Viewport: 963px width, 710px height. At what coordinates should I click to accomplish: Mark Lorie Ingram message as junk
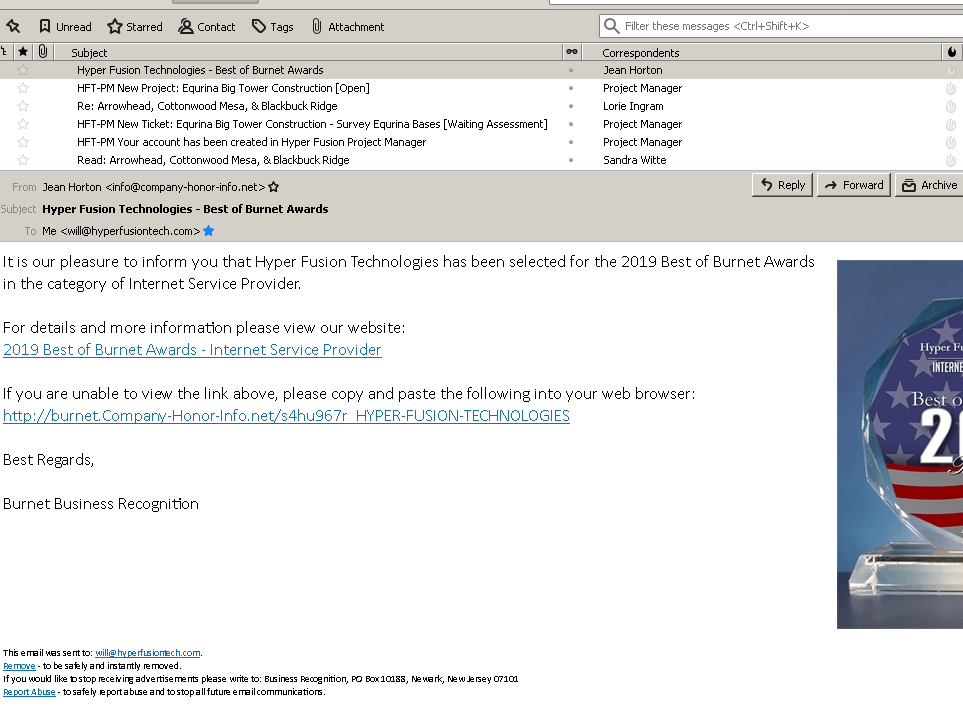click(x=951, y=106)
